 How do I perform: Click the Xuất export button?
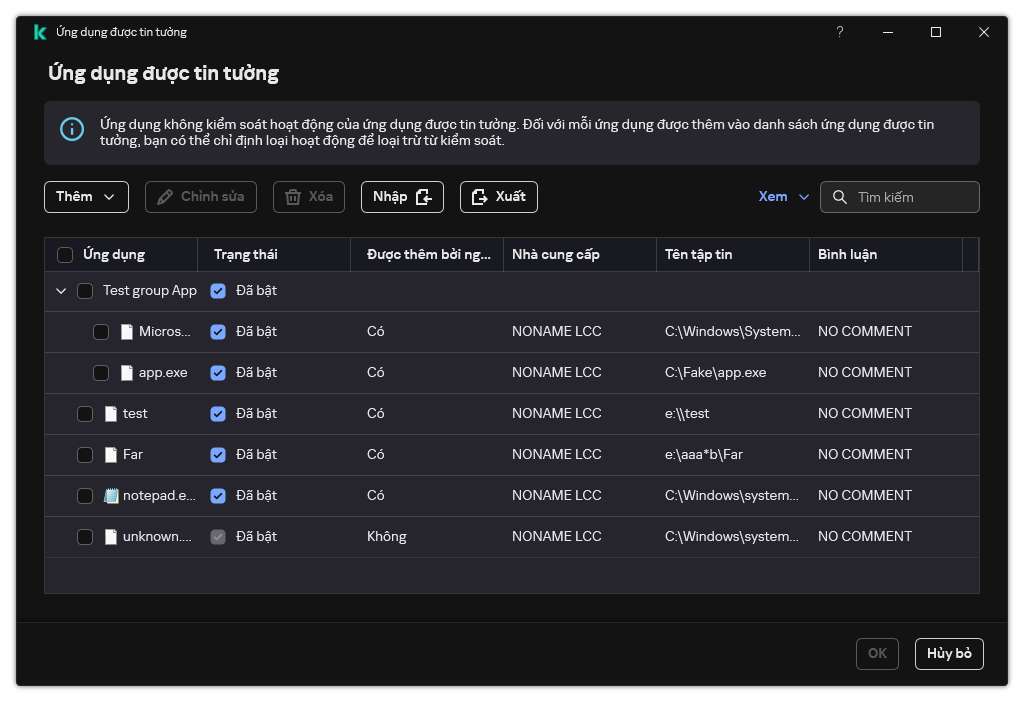[498, 197]
